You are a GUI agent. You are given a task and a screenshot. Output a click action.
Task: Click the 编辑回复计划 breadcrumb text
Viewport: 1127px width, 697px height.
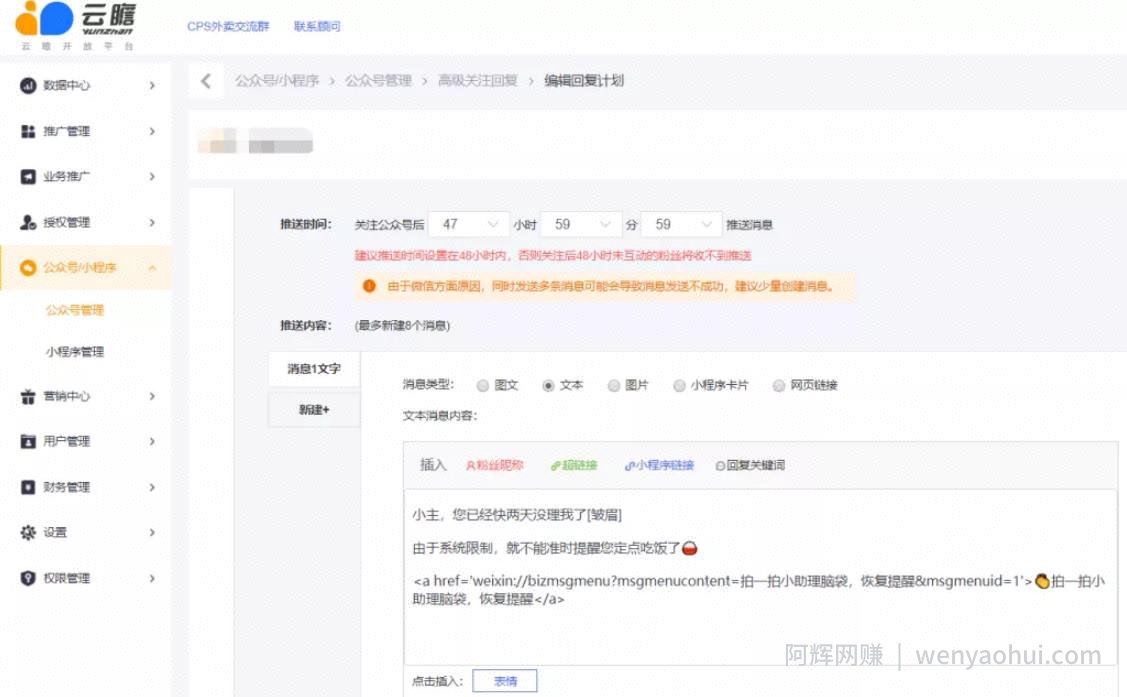point(584,80)
